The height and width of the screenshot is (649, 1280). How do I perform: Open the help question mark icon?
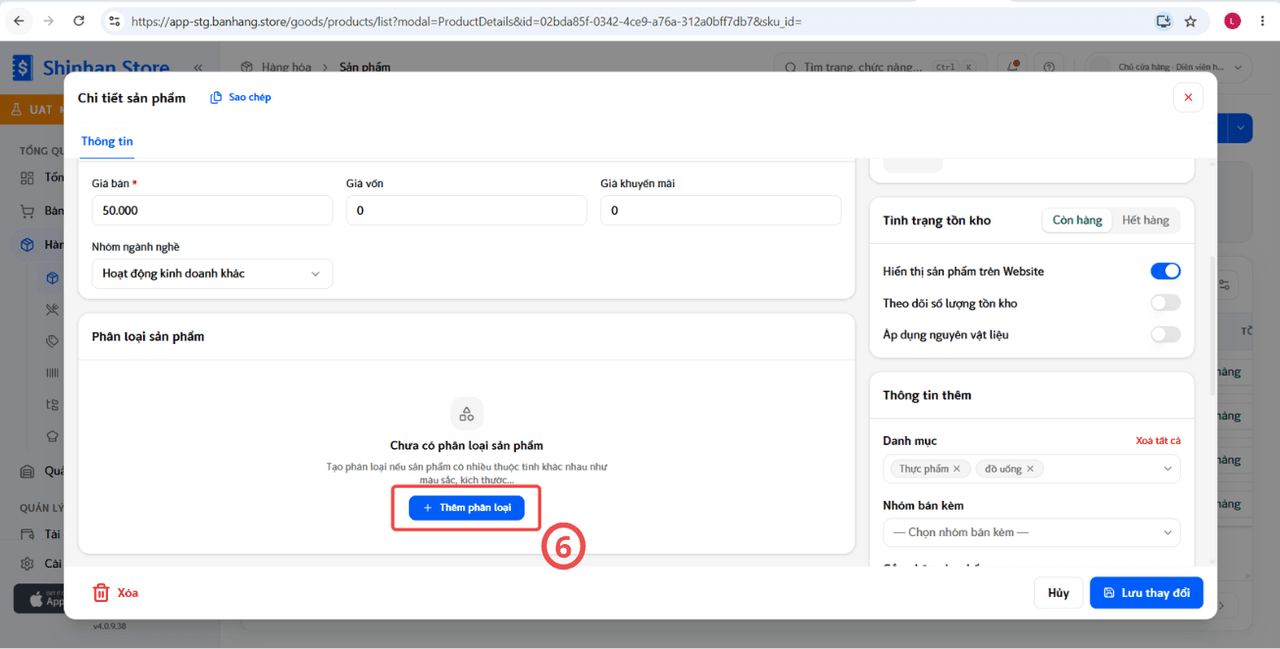coord(1048,67)
